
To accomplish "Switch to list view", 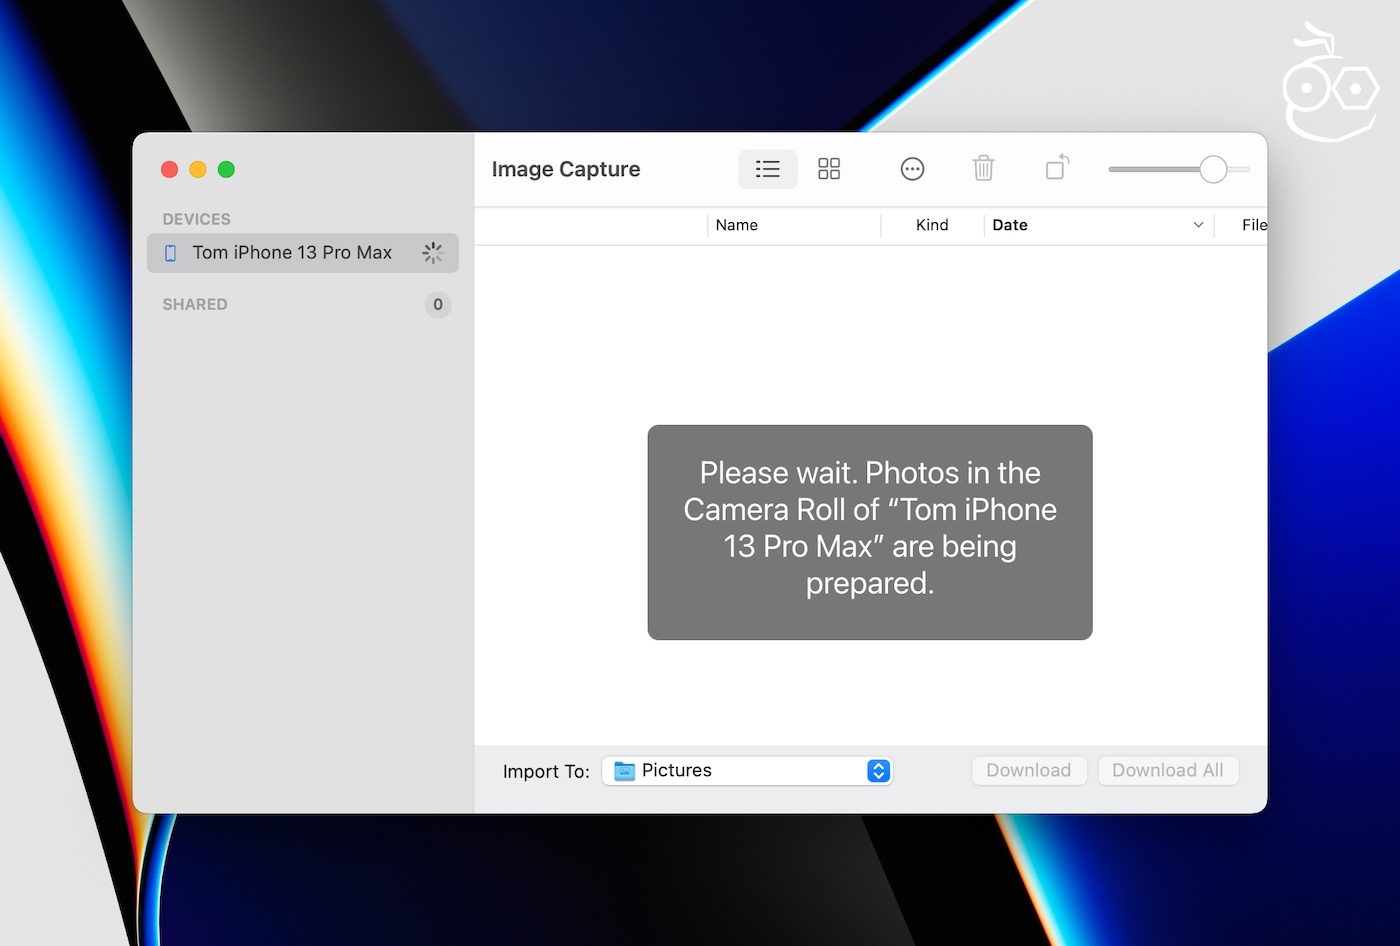I will tap(767, 169).
